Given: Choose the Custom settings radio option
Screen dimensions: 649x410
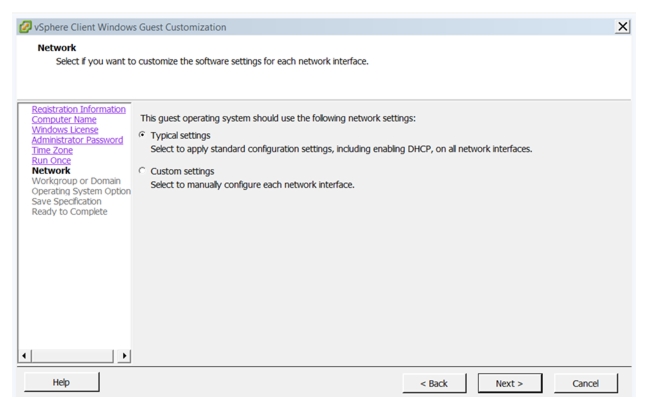Looking at the screenshot, I should coord(142,170).
